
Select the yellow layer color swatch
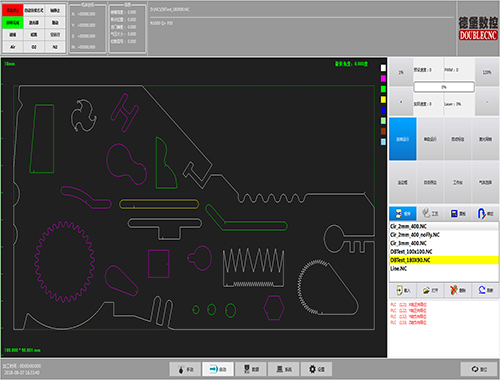coord(383,100)
